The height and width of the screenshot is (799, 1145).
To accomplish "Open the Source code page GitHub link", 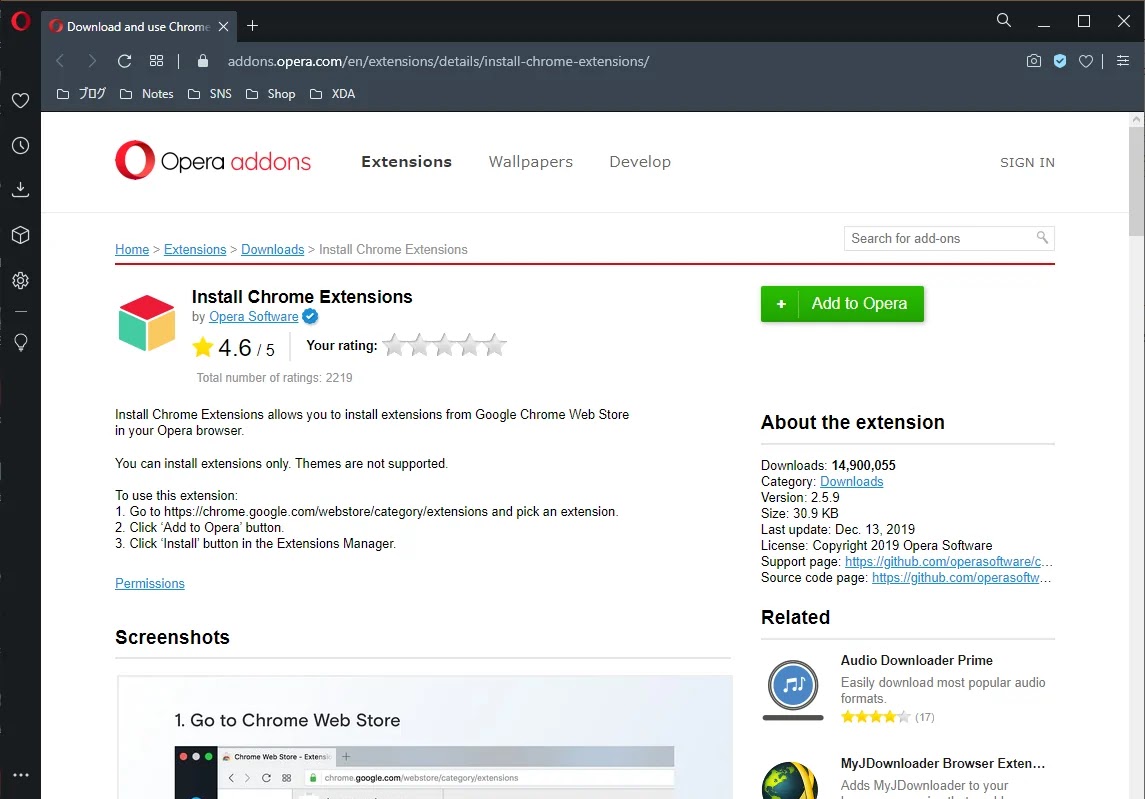I will click(x=962, y=577).
